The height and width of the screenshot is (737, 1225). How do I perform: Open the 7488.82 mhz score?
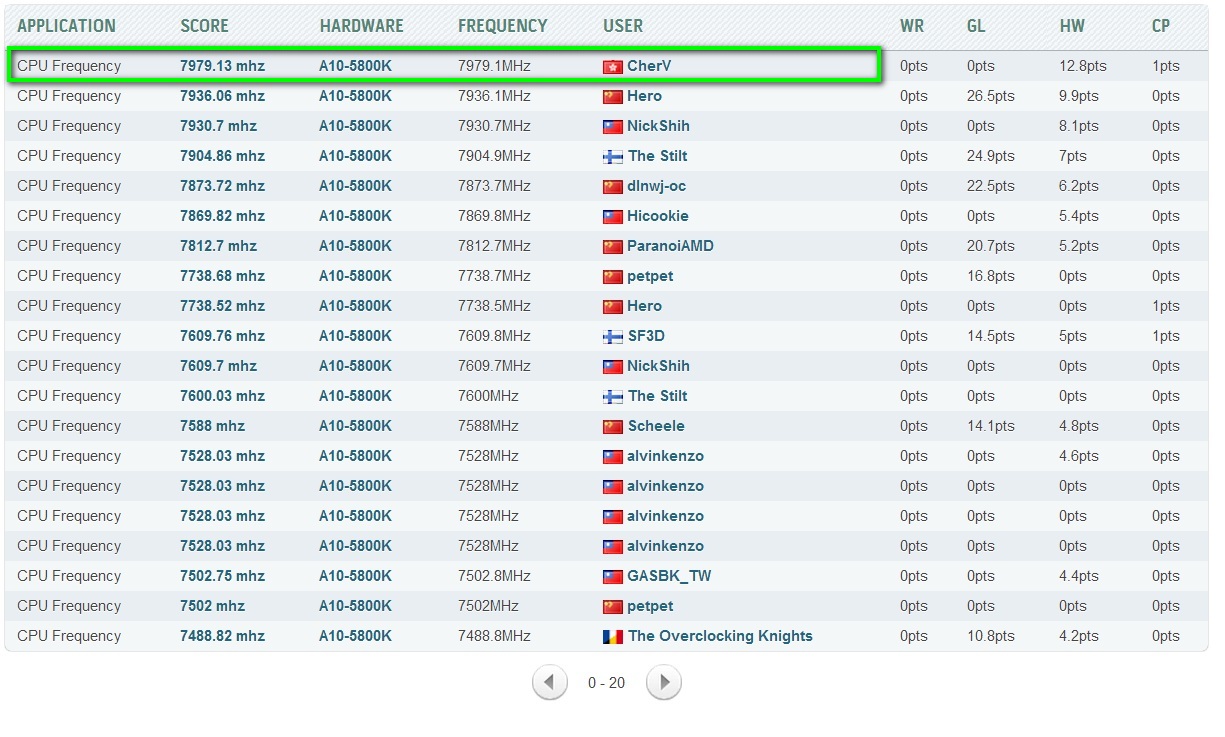point(222,636)
